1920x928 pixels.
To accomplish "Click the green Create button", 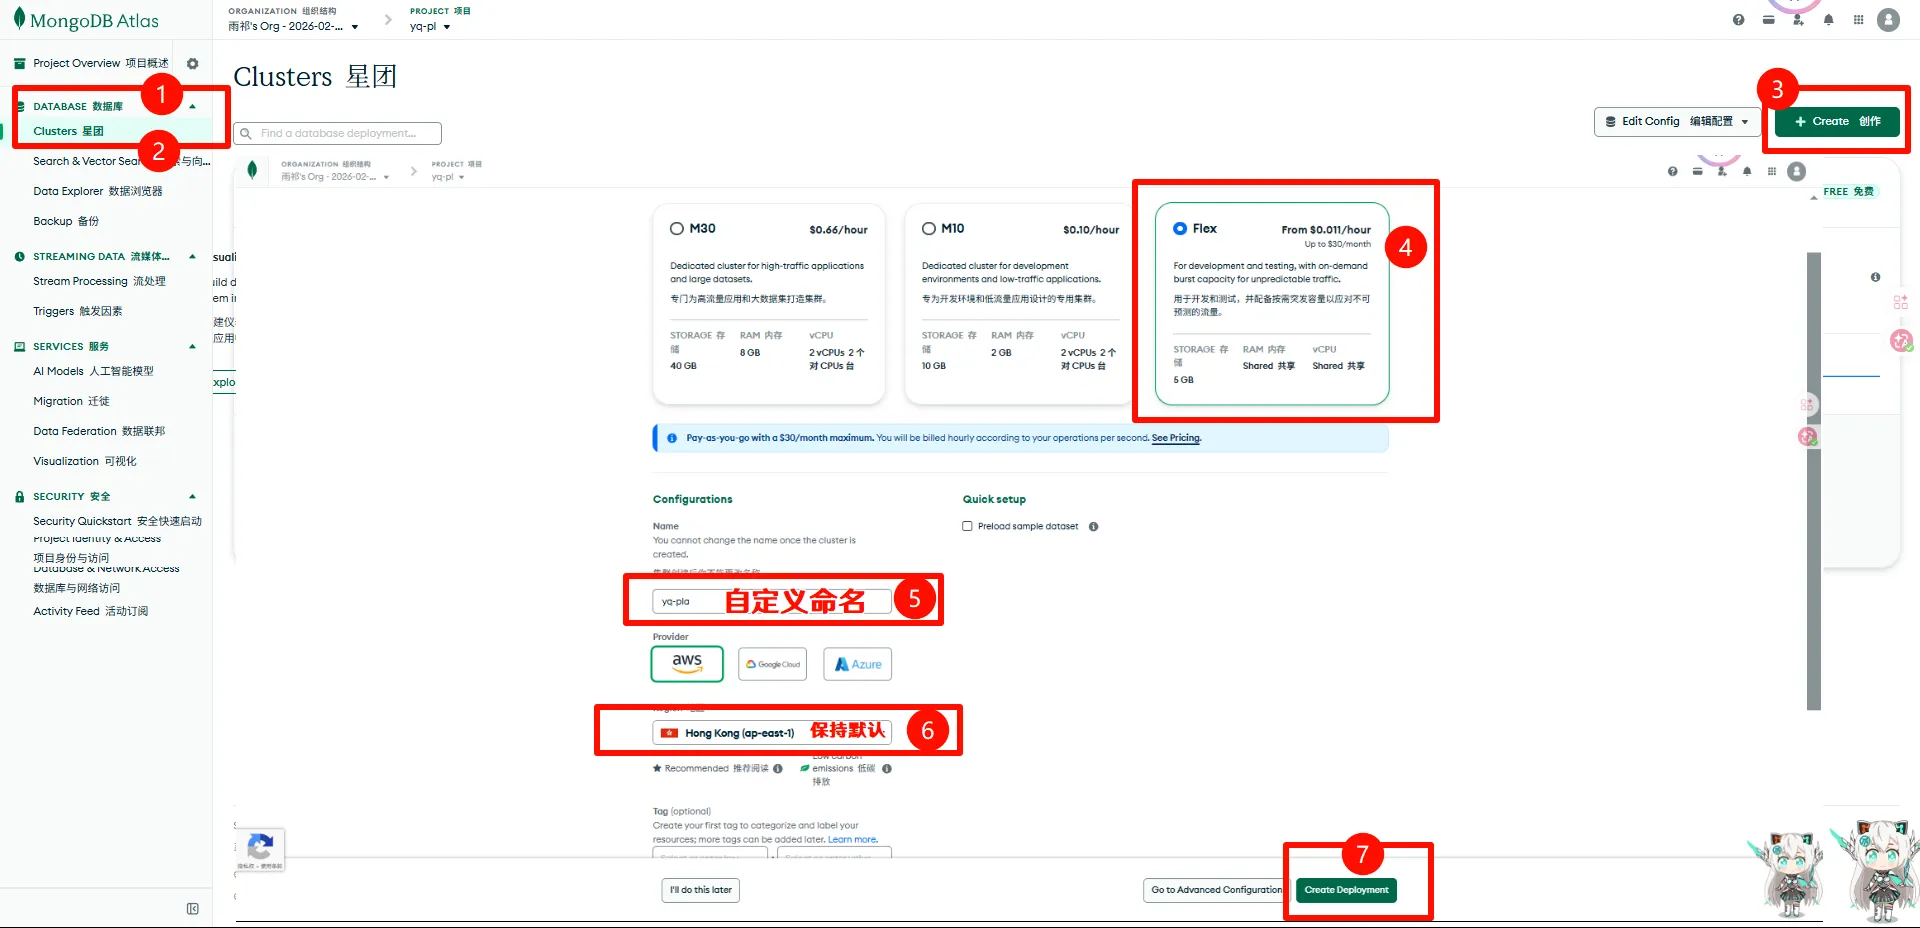I will [x=1837, y=122].
